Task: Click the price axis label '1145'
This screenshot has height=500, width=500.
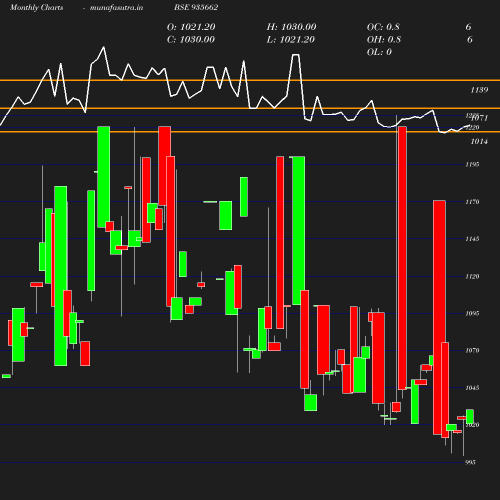Action: click(x=472, y=239)
